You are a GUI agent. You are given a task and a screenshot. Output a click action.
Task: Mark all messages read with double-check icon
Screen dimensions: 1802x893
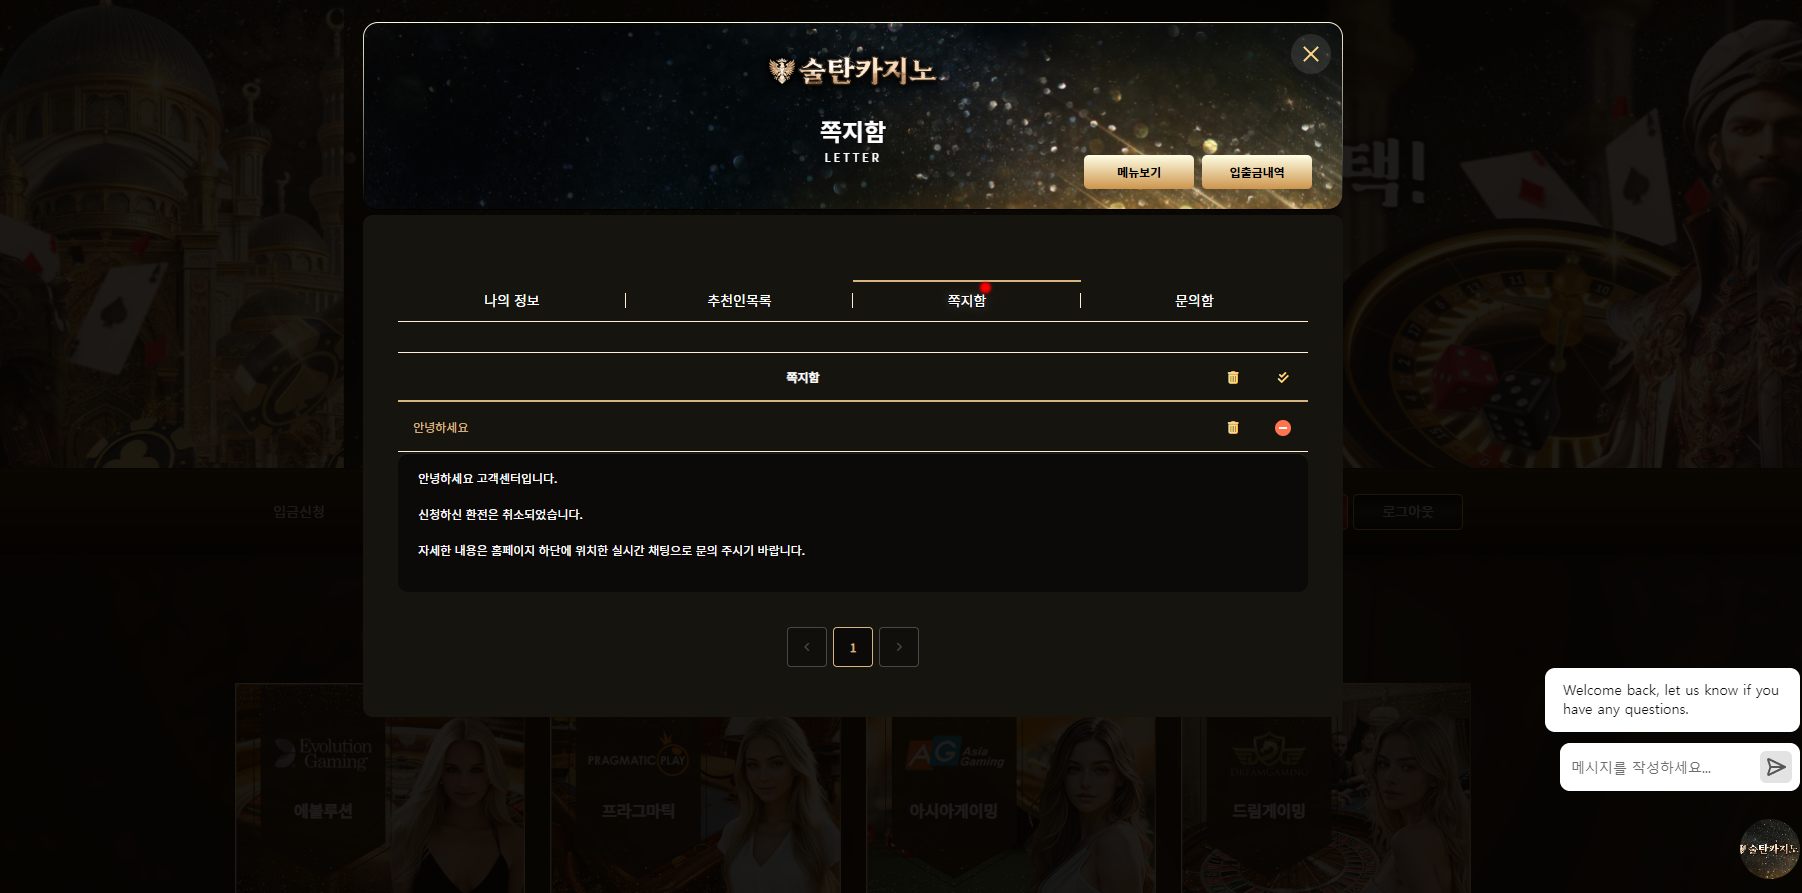pyautogui.click(x=1283, y=377)
